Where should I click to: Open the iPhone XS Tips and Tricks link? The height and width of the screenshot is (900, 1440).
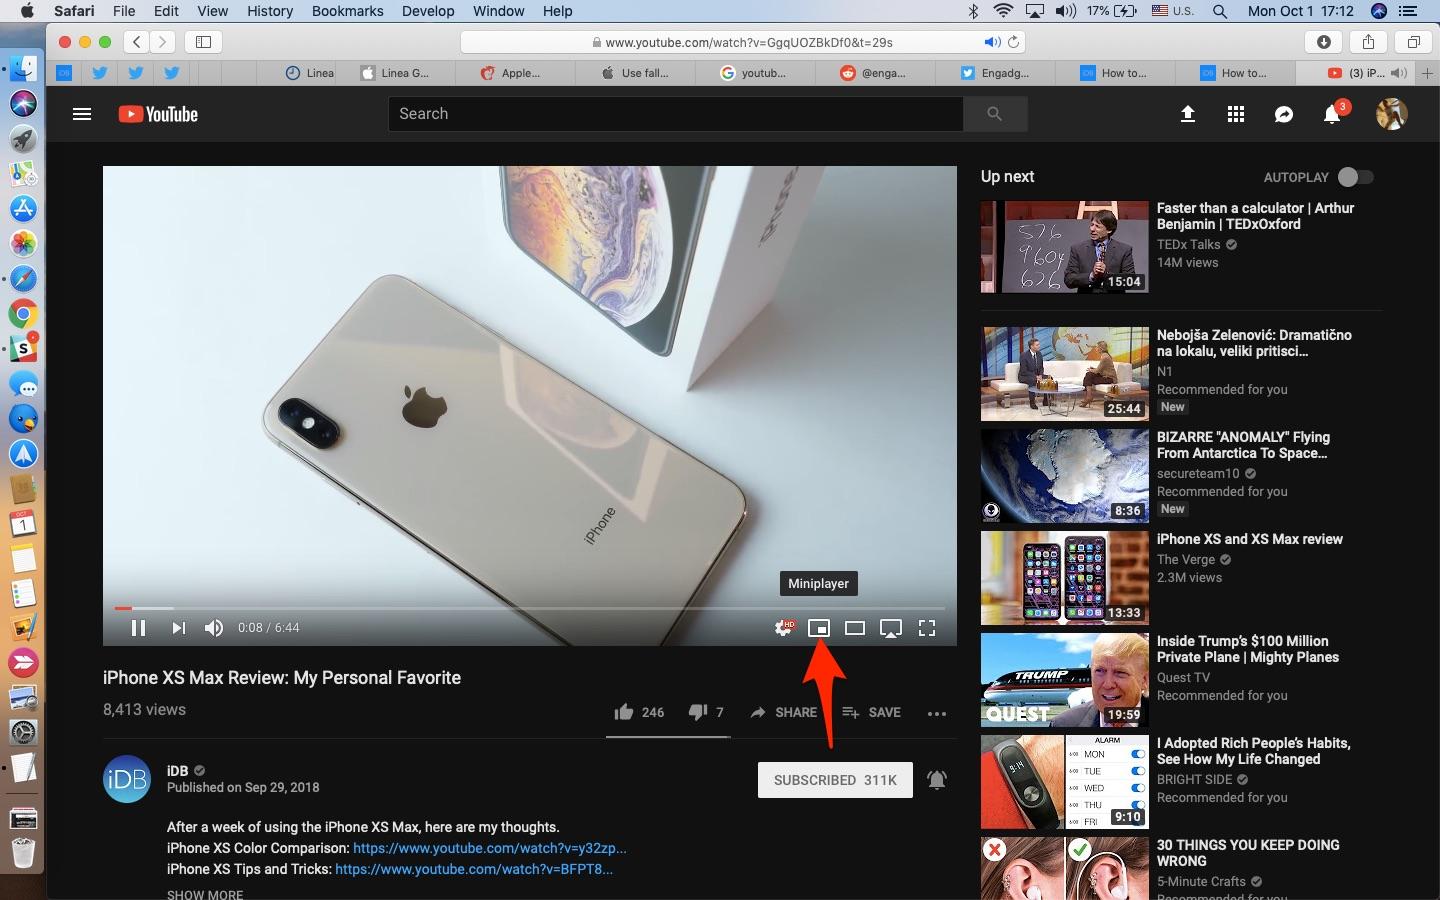click(x=474, y=869)
